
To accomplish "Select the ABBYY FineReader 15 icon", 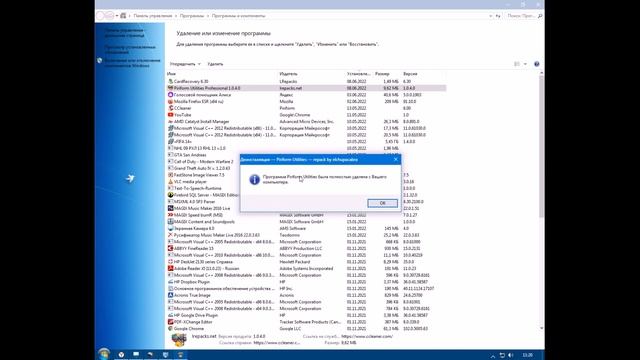I will (x=170, y=248).
